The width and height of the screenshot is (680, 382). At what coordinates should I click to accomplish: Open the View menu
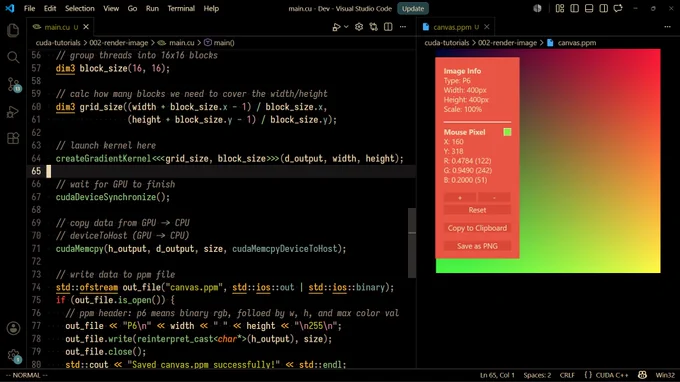coord(111,8)
